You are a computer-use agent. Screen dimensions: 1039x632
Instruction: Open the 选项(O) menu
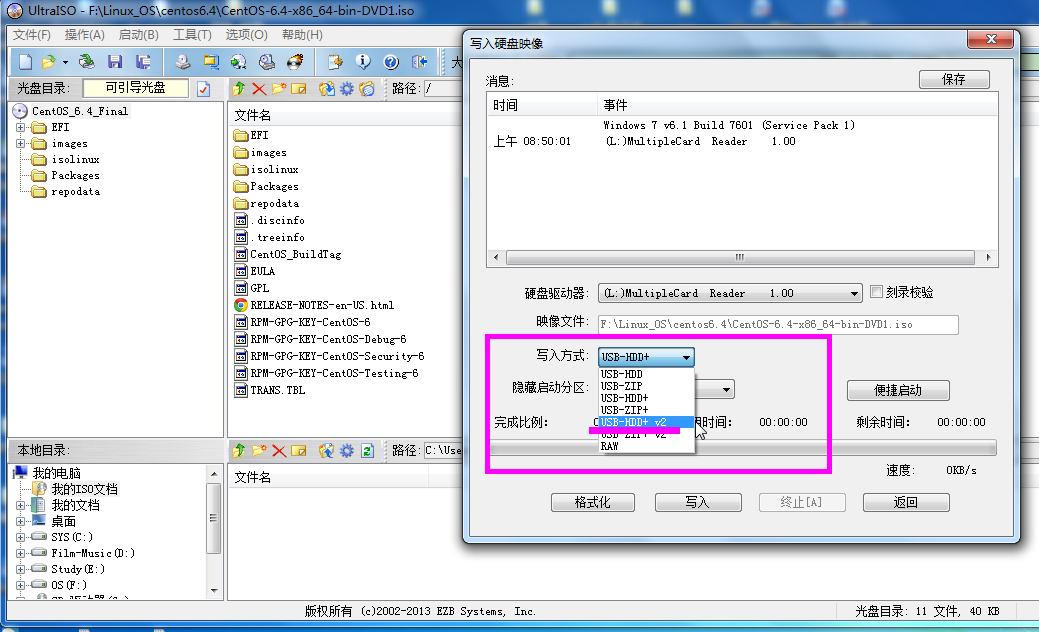point(246,35)
